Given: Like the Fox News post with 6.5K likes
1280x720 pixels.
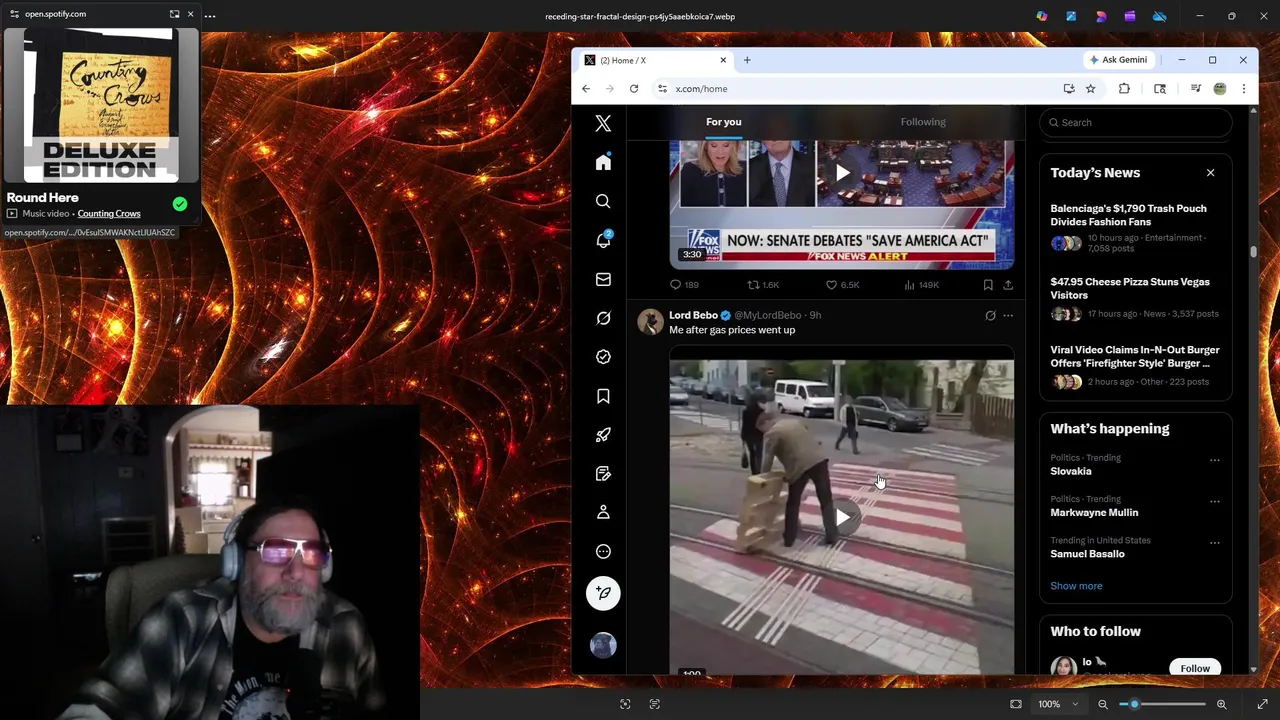Looking at the screenshot, I should (842, 285).
